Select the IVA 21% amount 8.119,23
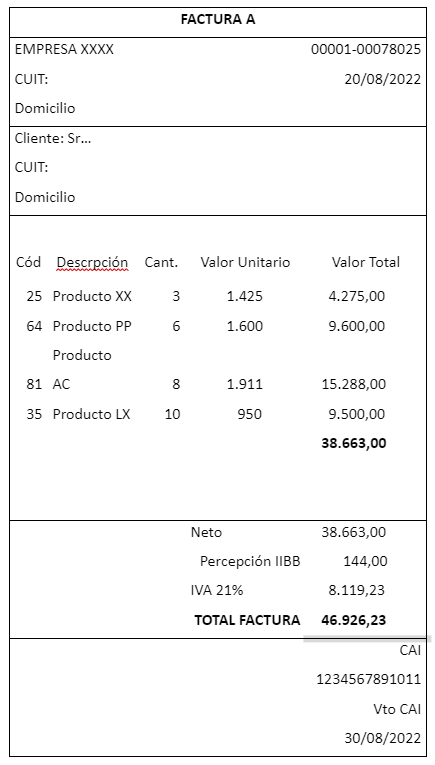The height and width of the screenshot is (765, 435). [x=356, y=591]
